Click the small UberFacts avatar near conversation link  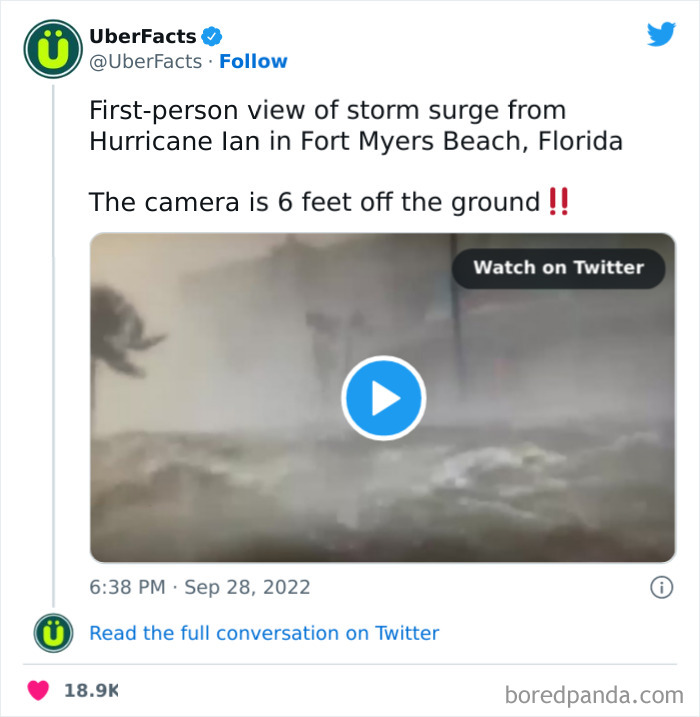click(53, 633)
